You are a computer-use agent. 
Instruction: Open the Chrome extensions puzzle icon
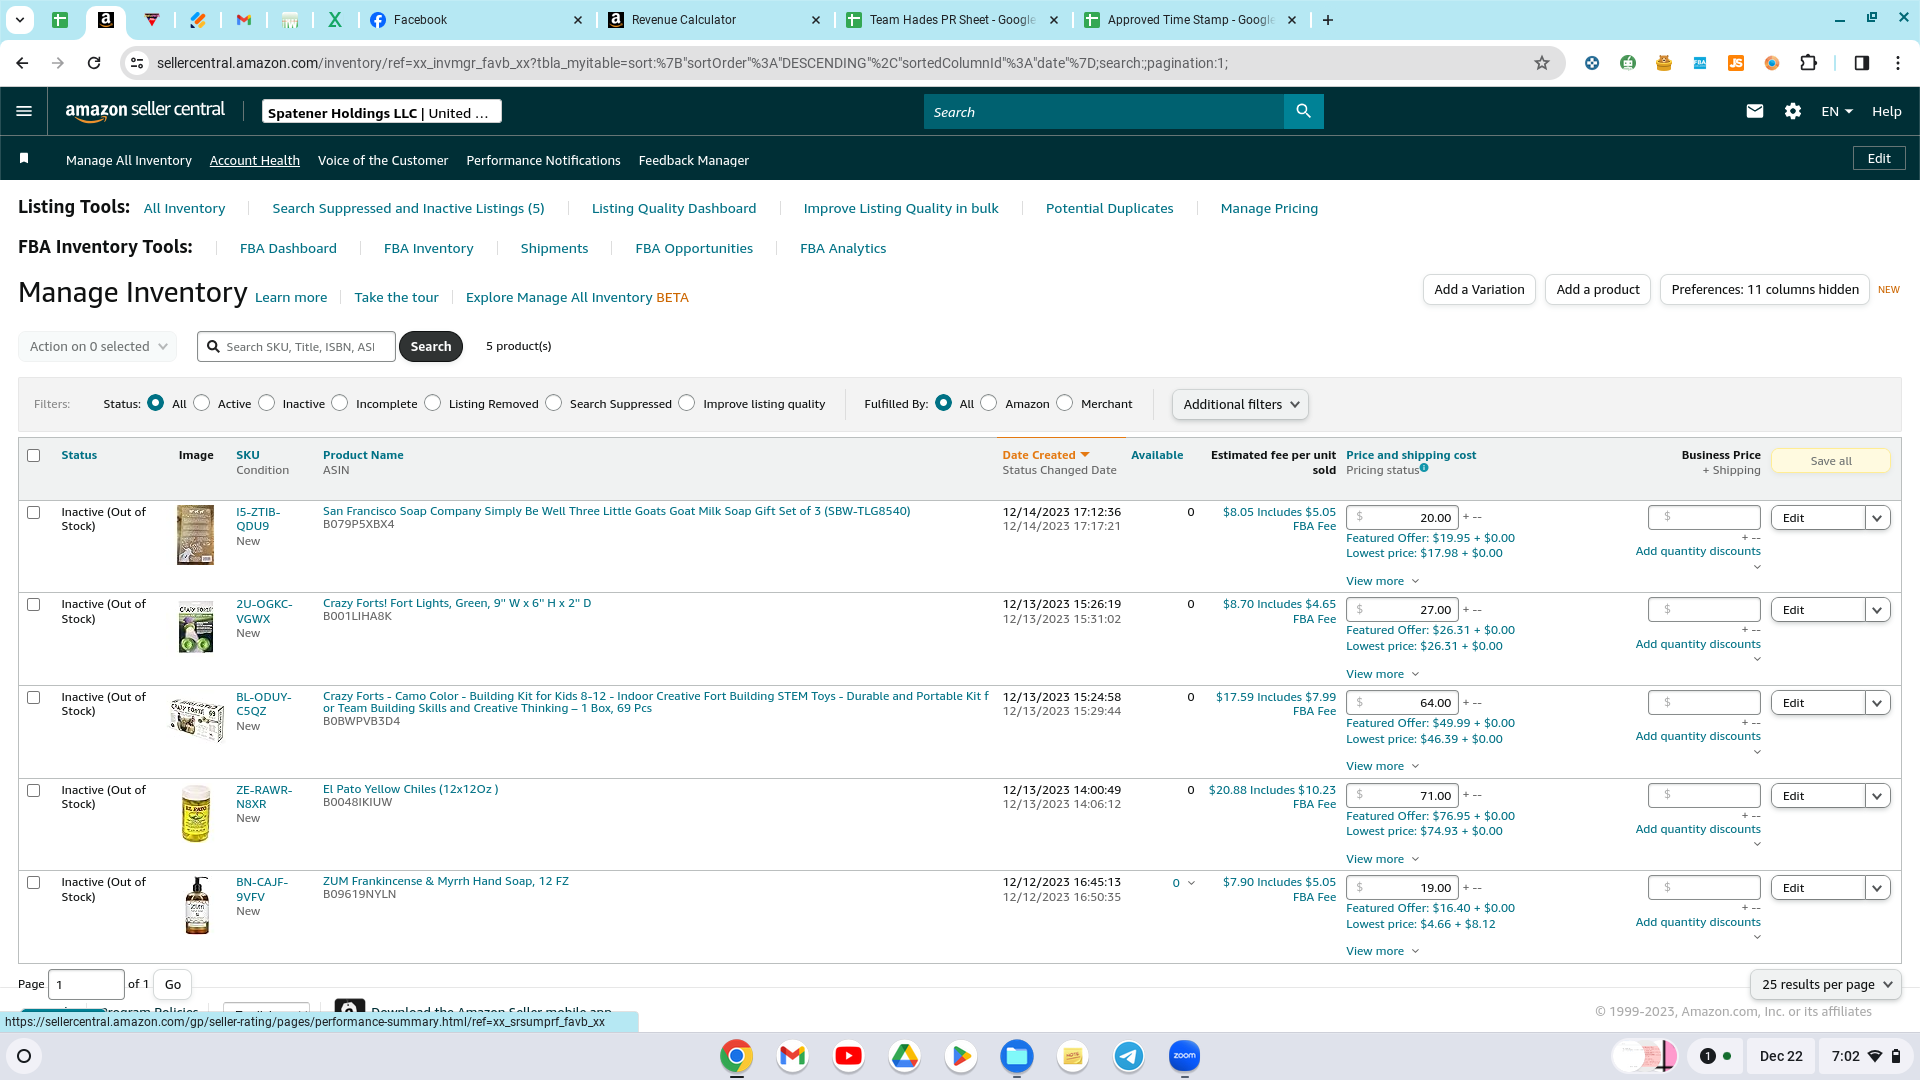(1808, 63)
